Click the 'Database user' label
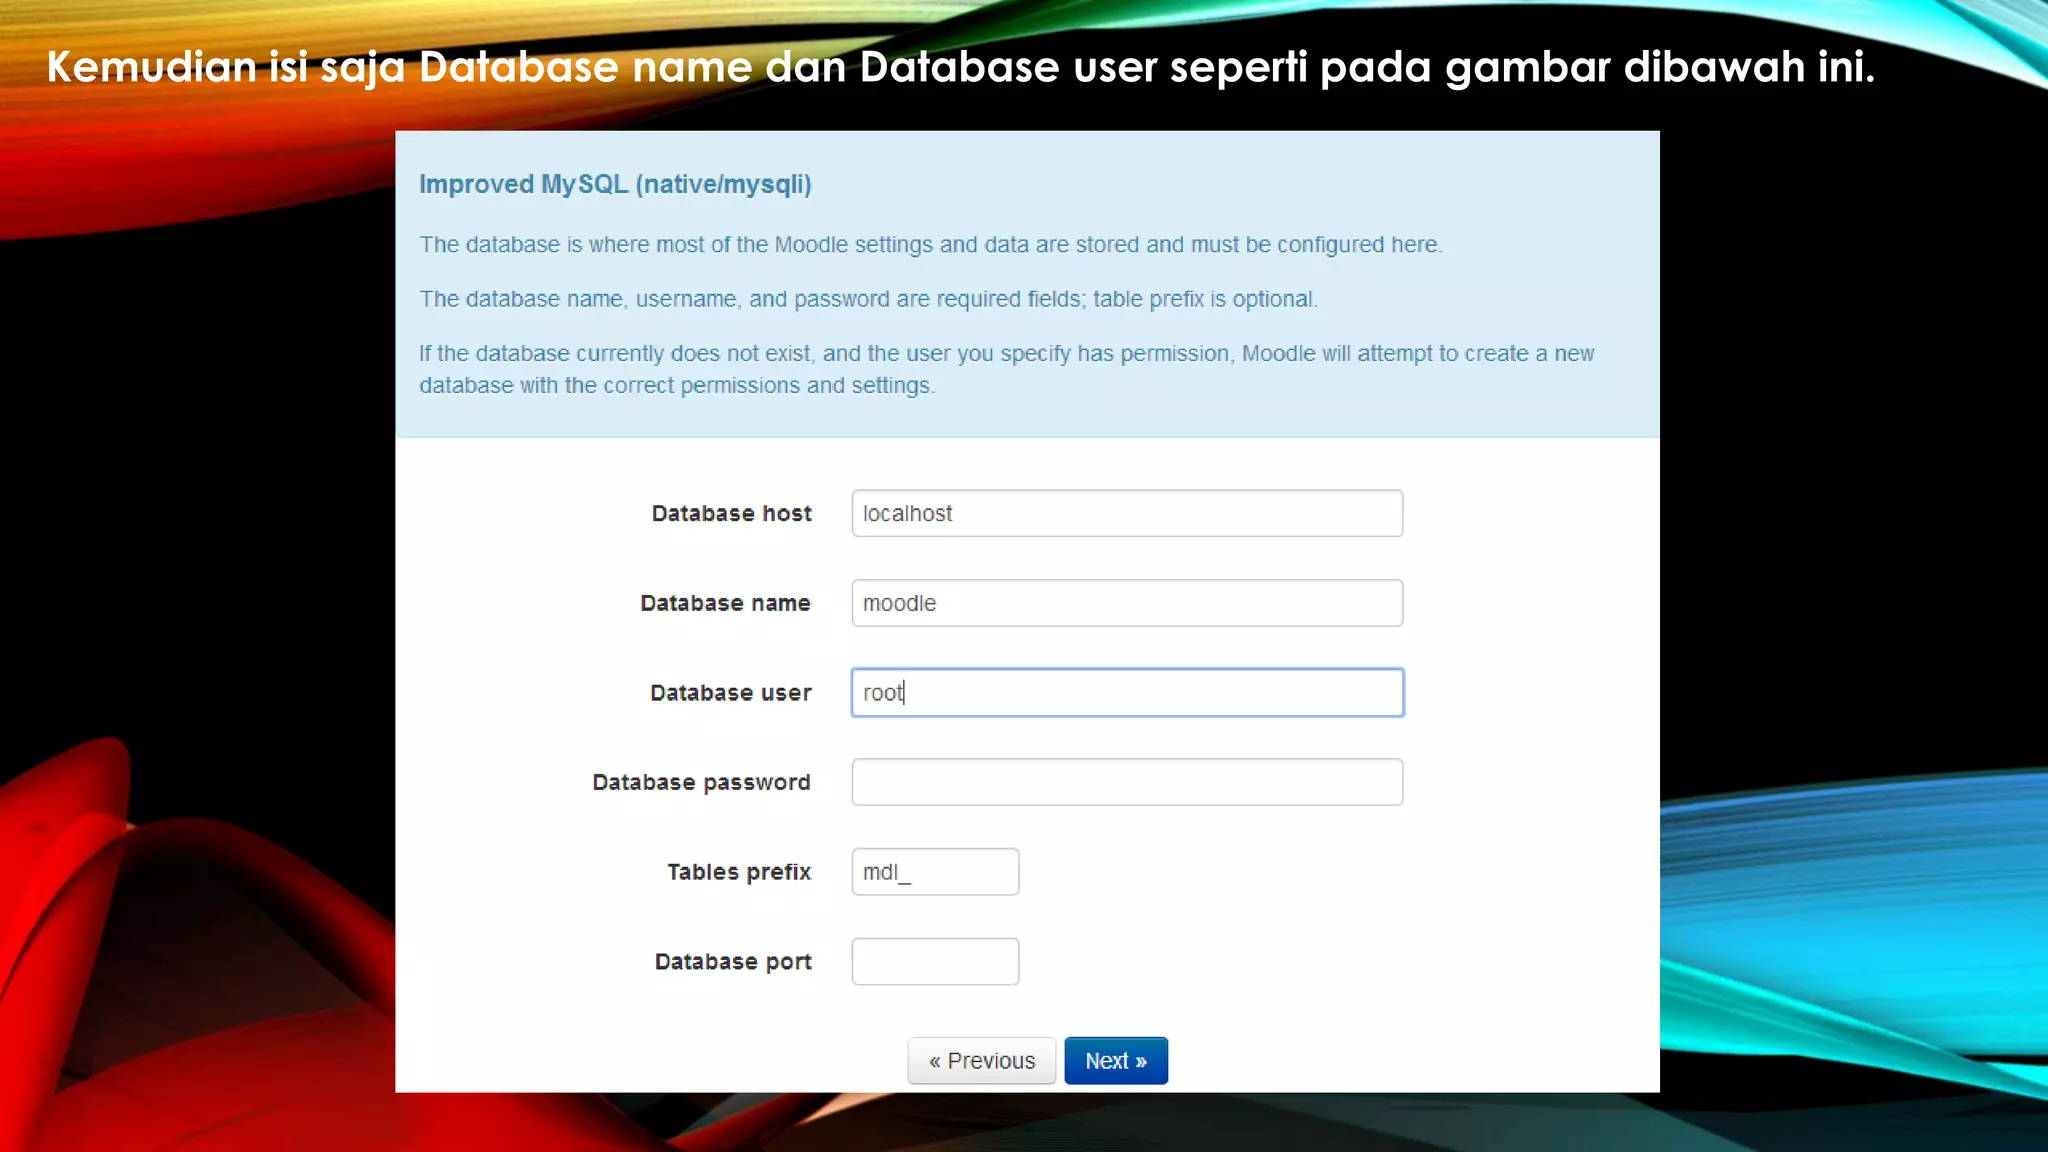This screenshot has width=2048, height=1152. [x=731, y=693]
